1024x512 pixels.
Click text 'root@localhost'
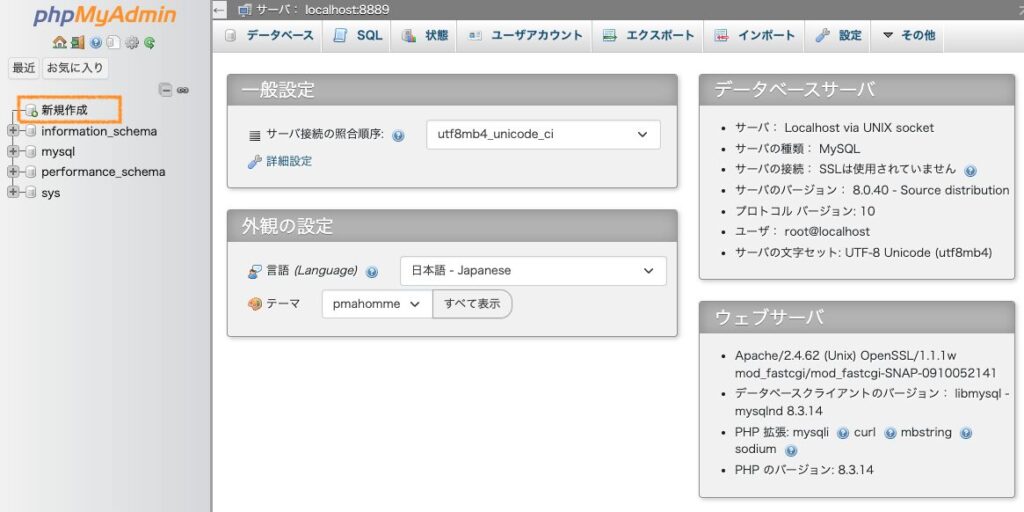point(827,232)
